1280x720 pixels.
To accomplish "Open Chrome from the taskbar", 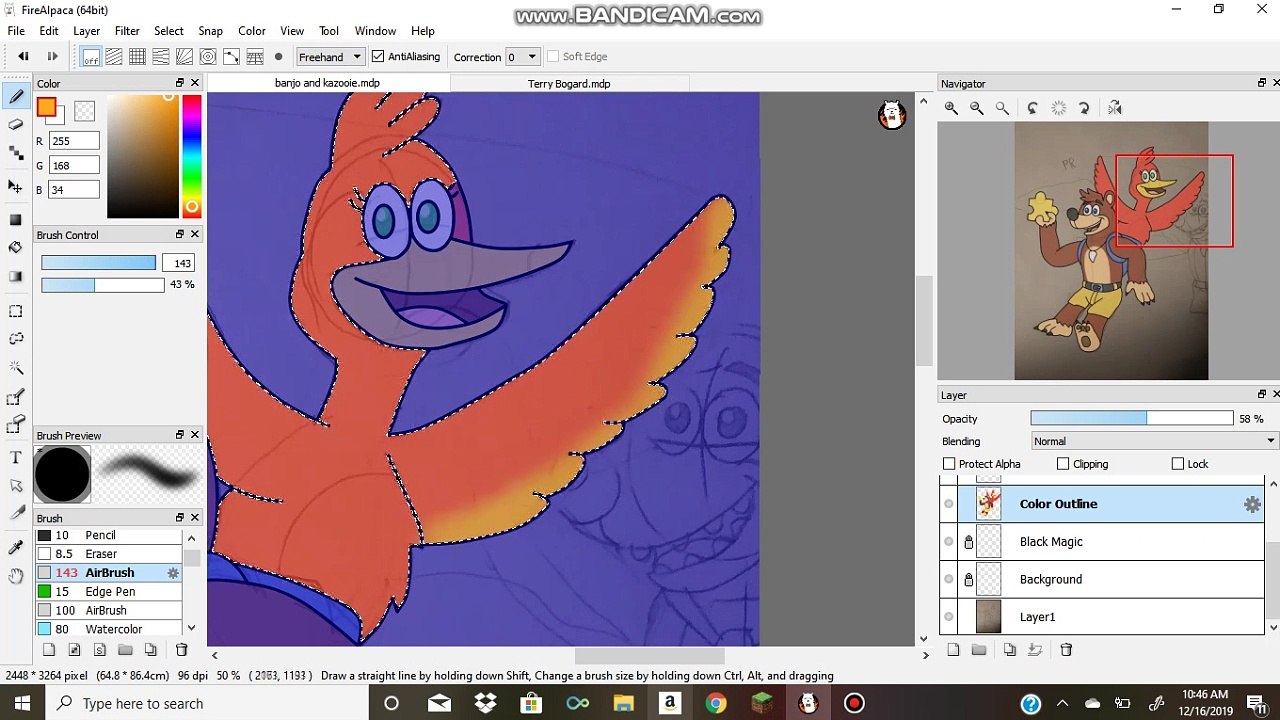I will click(716, 703).
